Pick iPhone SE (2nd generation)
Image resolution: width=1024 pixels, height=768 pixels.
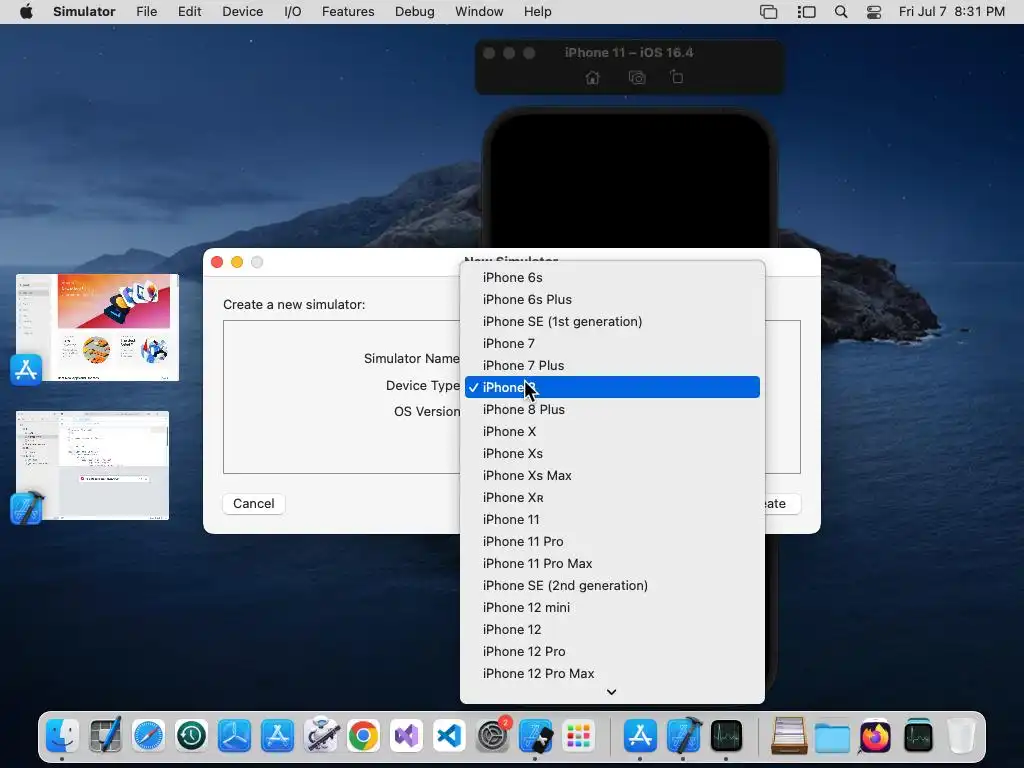(x=612, y=585)
